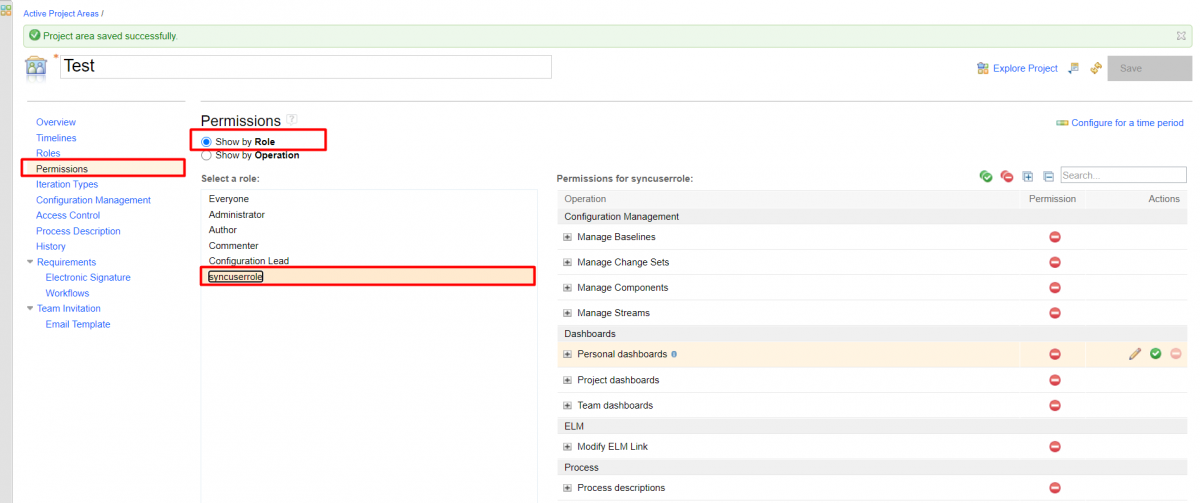The height and width of the screenshot is (503, 1200).
Task: Click Configure for a time period link
Action: (x=1126, y=123)
